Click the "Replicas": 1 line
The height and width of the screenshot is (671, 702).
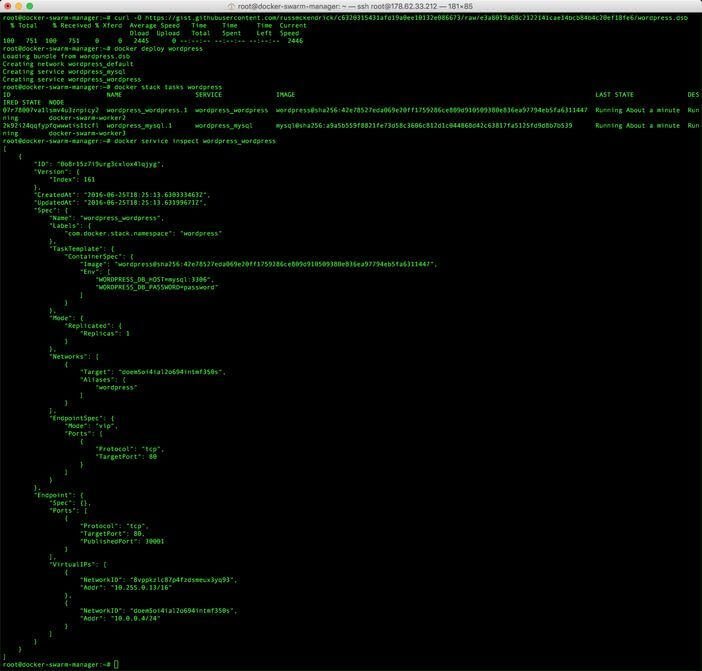[x=98, y=333]
